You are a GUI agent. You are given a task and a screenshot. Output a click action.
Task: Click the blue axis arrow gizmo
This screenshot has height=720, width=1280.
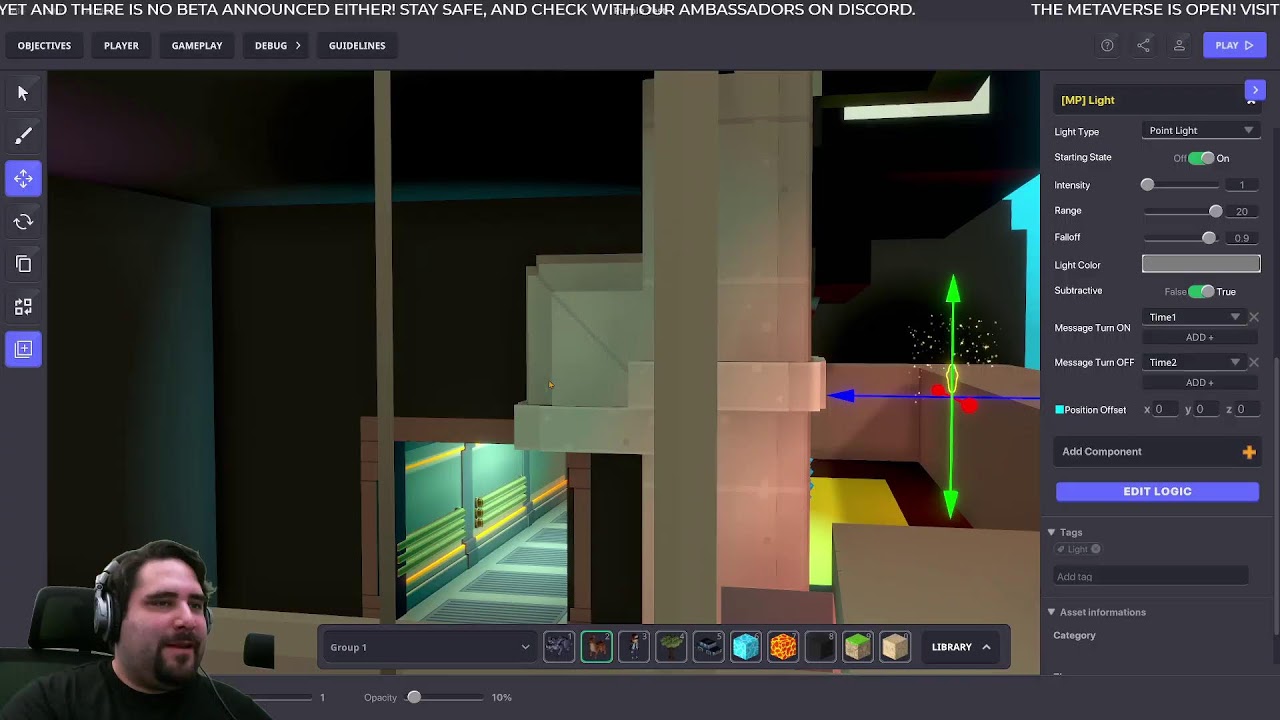(841, 397)
